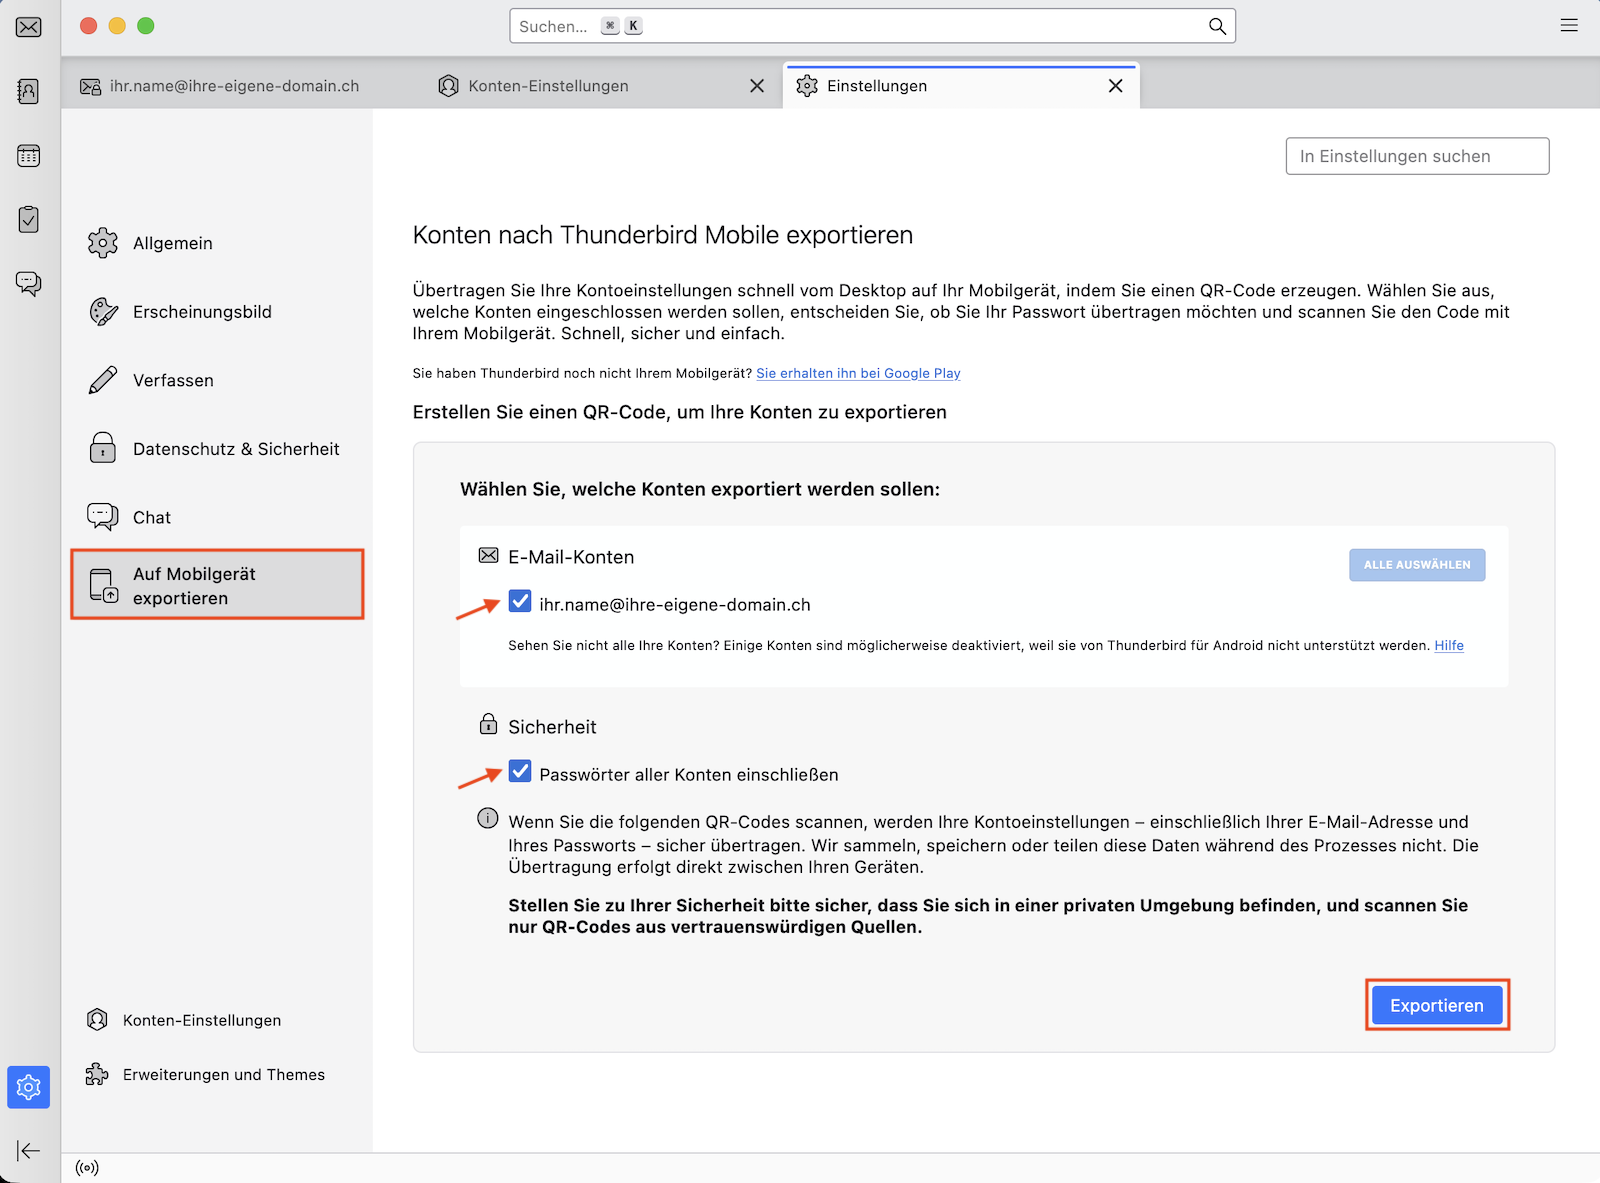Image resolution: width=1600 pixels, height=1183 pixels.
Task: Open the Allgemein settings category
Action: coord(217,243)
